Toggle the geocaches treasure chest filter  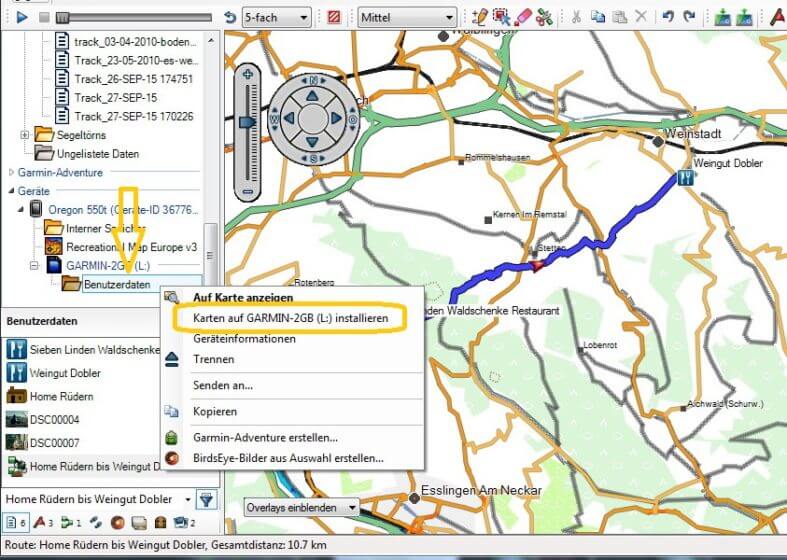tap(160, 522)
